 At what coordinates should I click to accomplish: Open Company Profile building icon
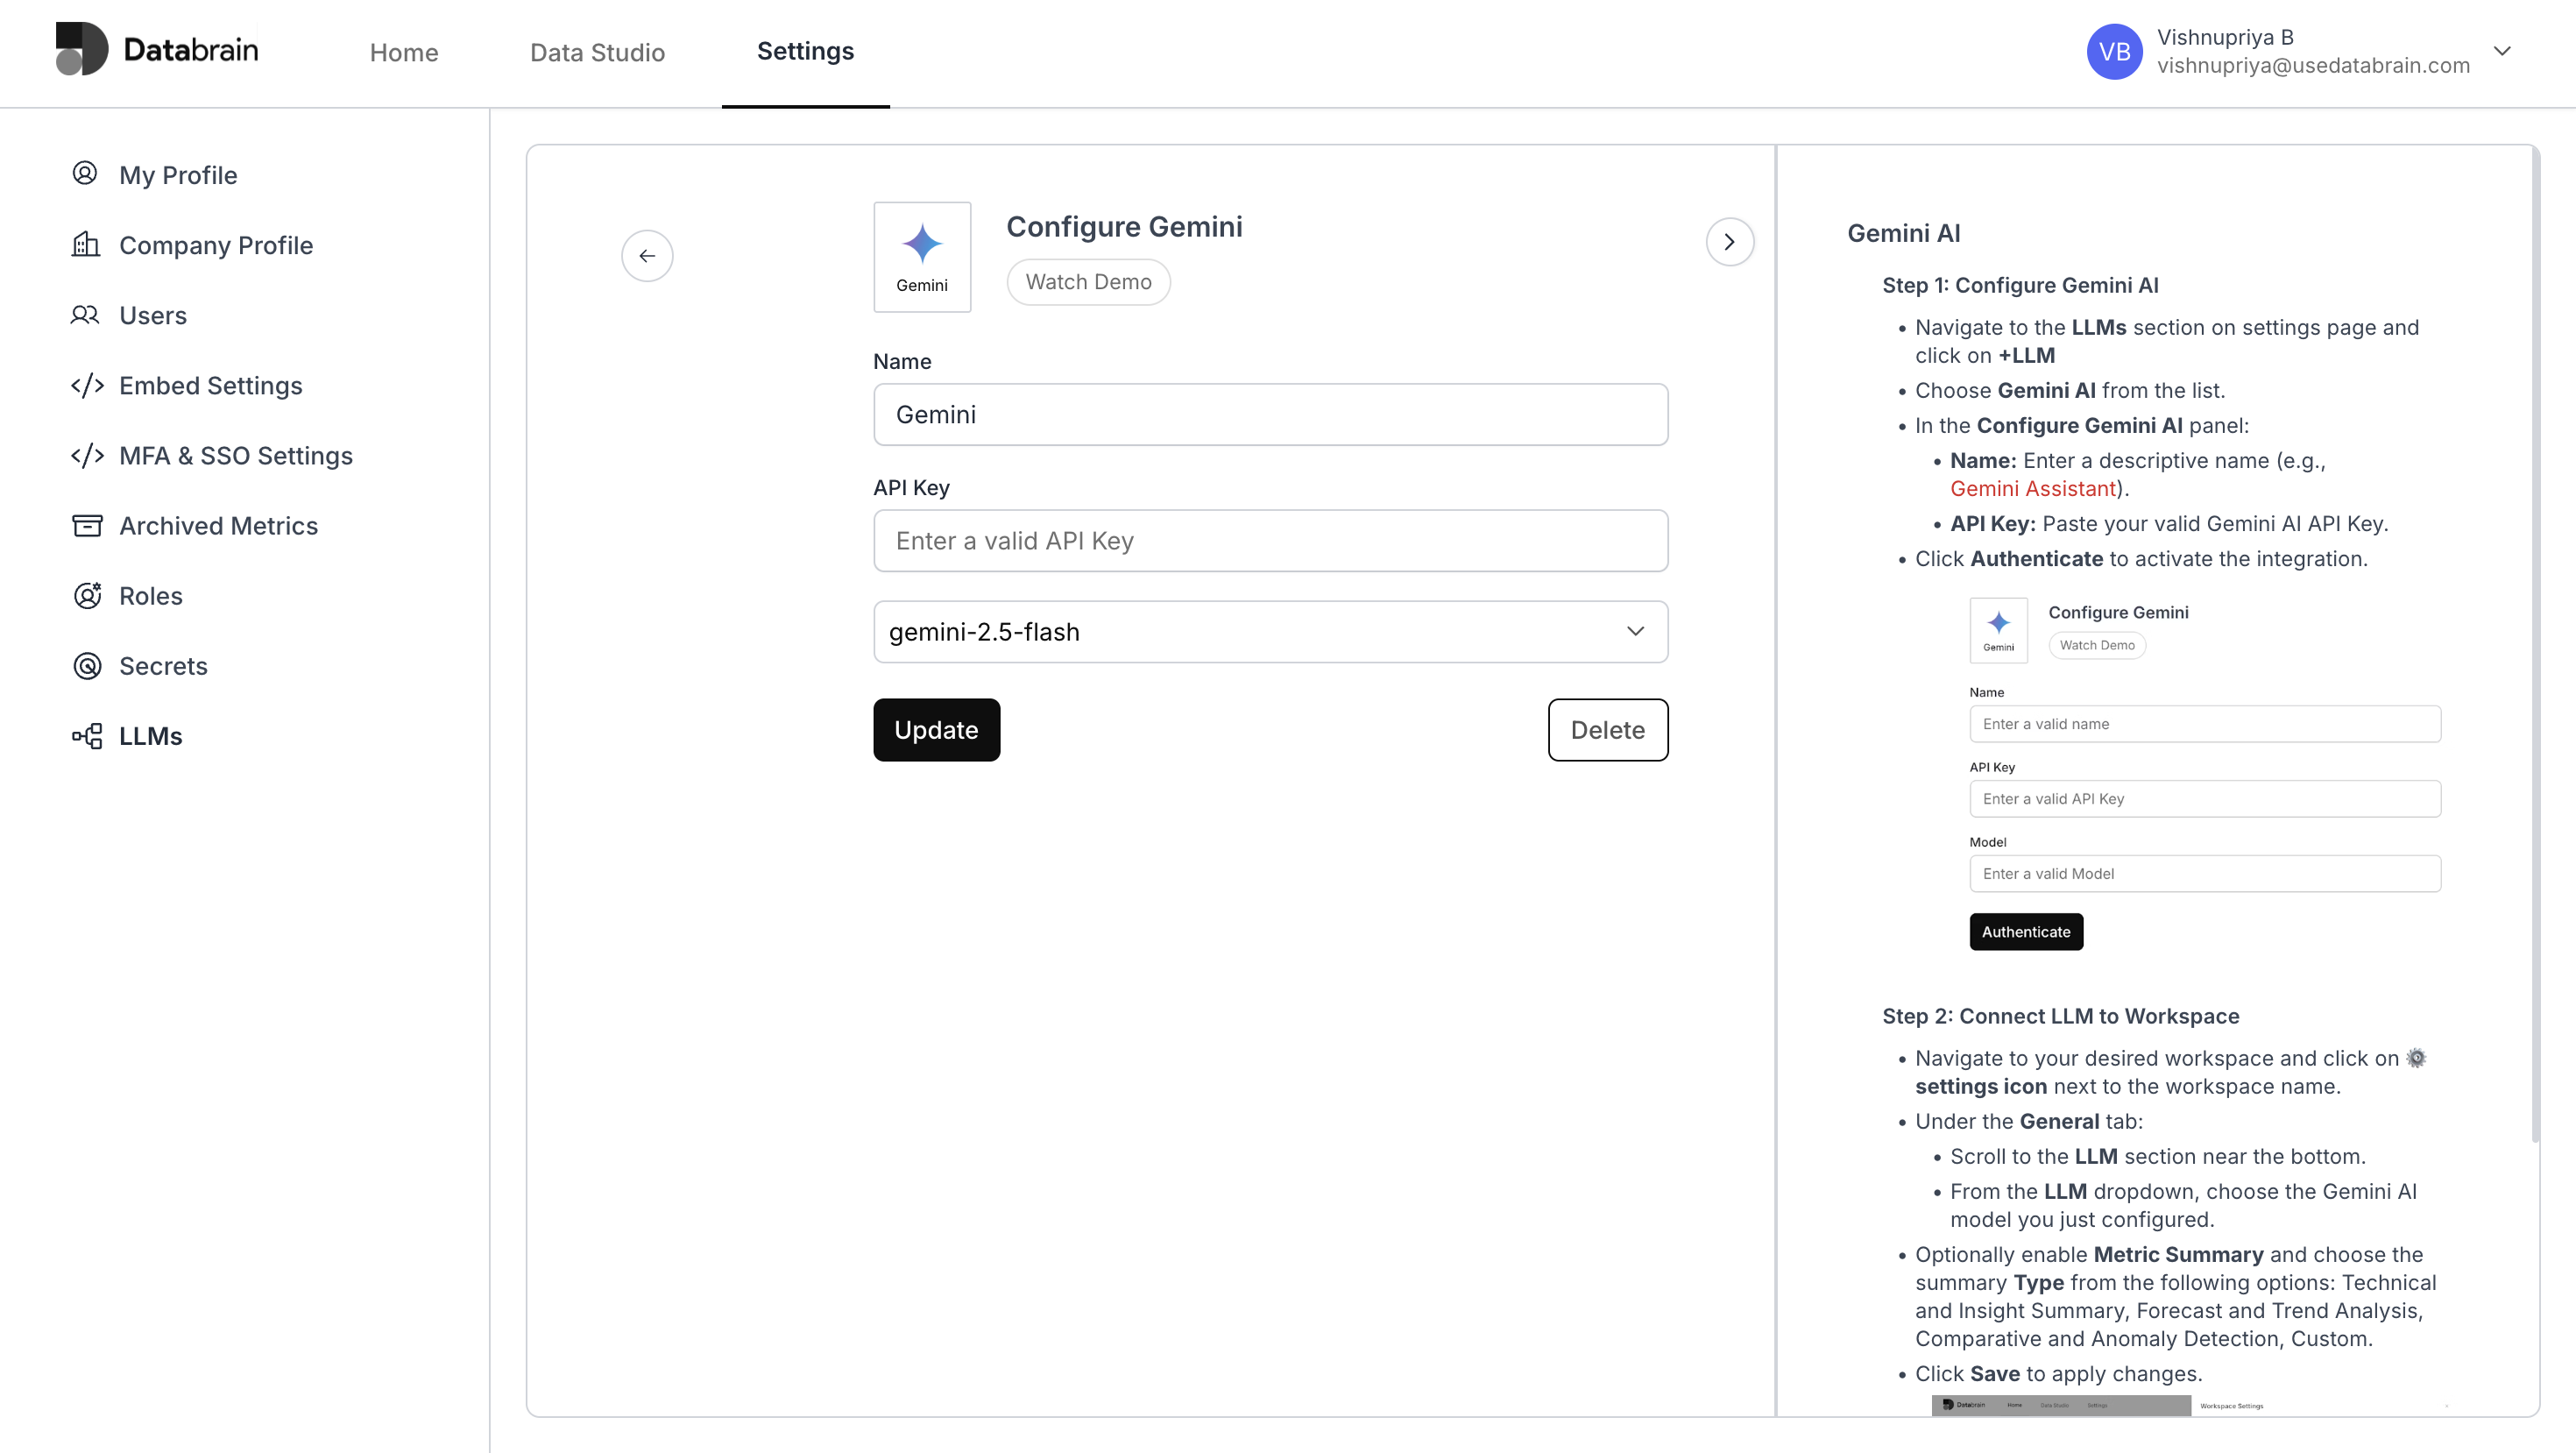(x=85, y=244)
